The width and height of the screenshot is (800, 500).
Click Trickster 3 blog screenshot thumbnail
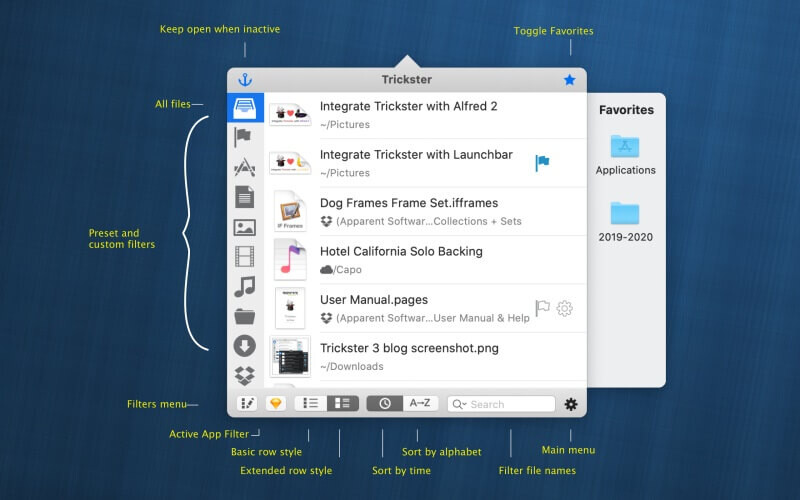click(x=290, y=356)
